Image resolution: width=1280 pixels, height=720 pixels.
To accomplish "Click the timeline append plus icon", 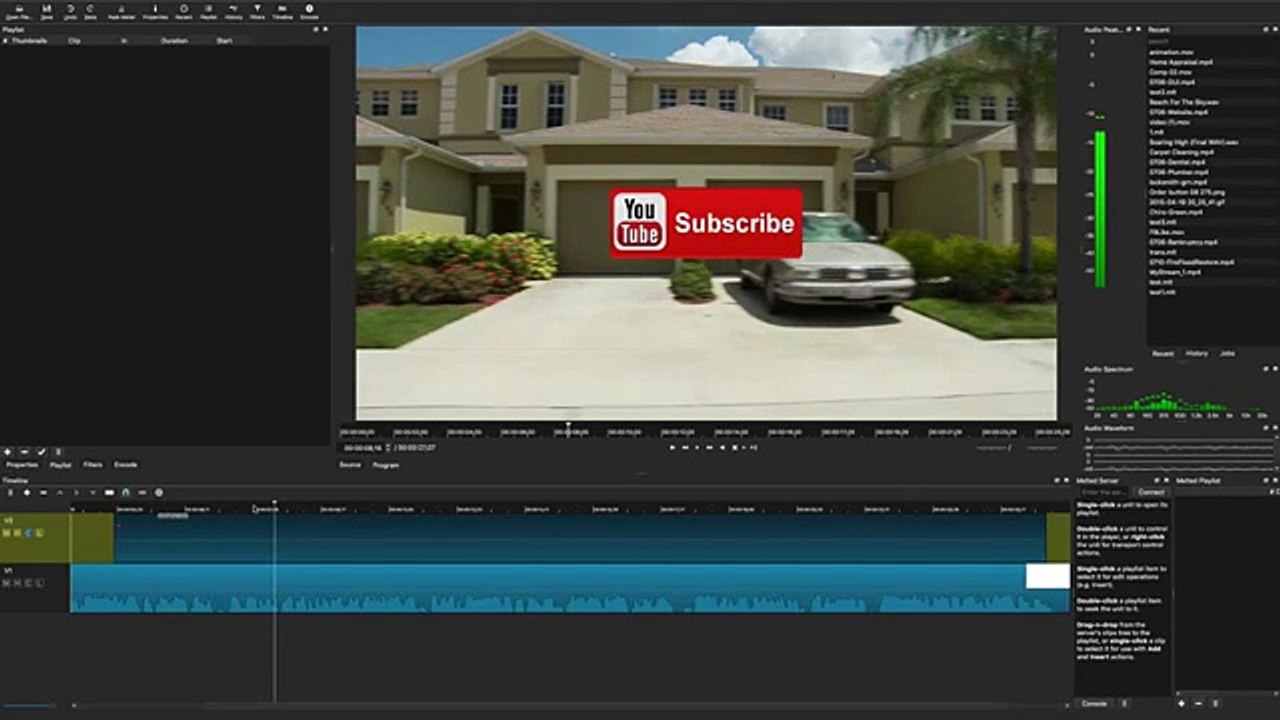I will pyautogui.click(x=27, y=492).
